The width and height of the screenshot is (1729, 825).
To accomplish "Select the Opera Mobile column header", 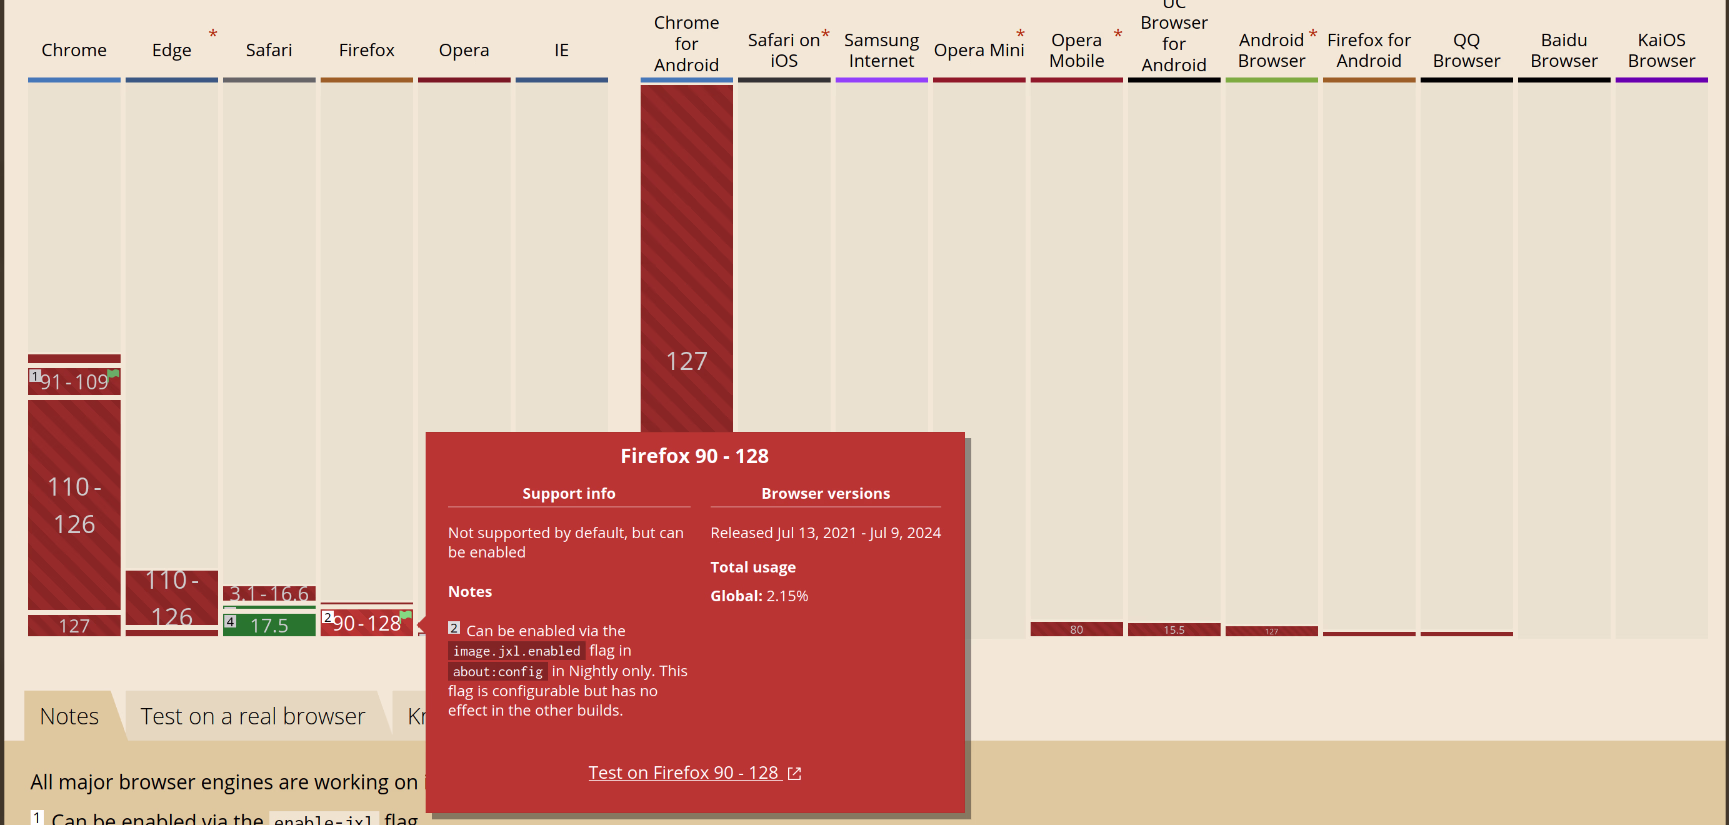I will [1077, 50].
